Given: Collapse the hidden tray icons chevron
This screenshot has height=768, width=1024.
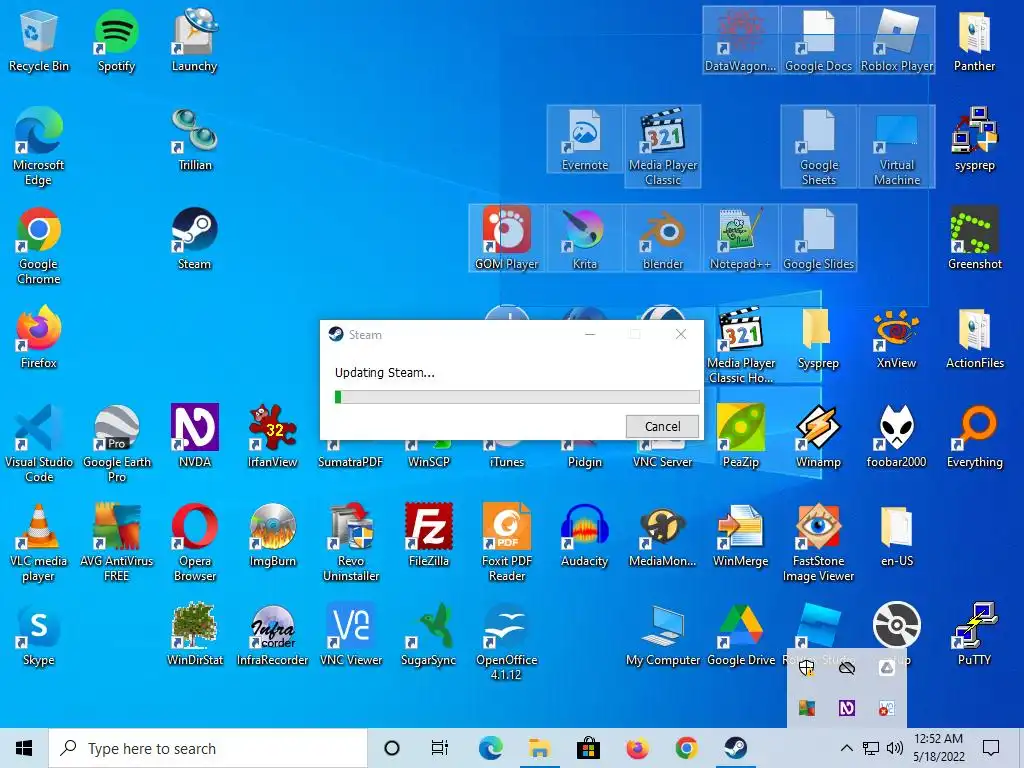Looking at the screenshot, I should pos(846,748).
